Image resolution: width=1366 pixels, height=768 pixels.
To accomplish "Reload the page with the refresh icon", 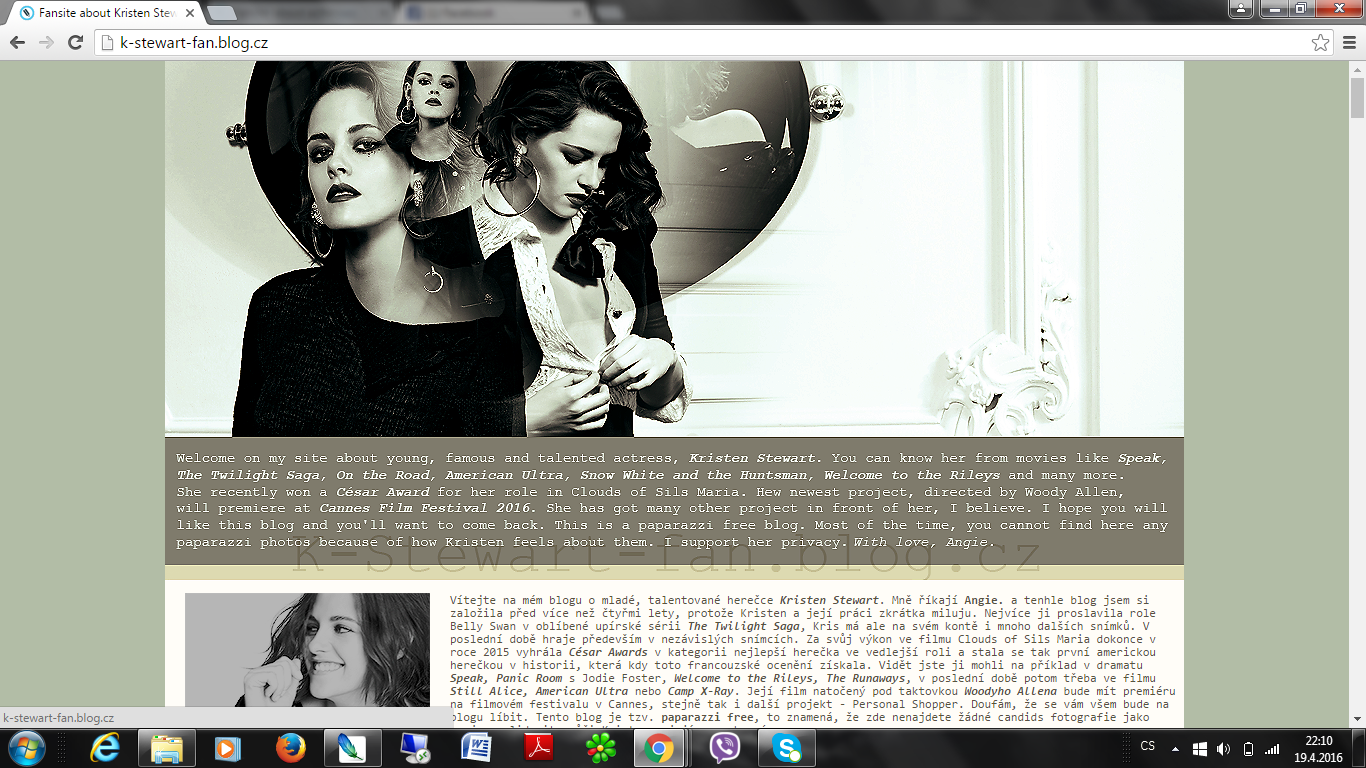I will (x=75, y=43).
